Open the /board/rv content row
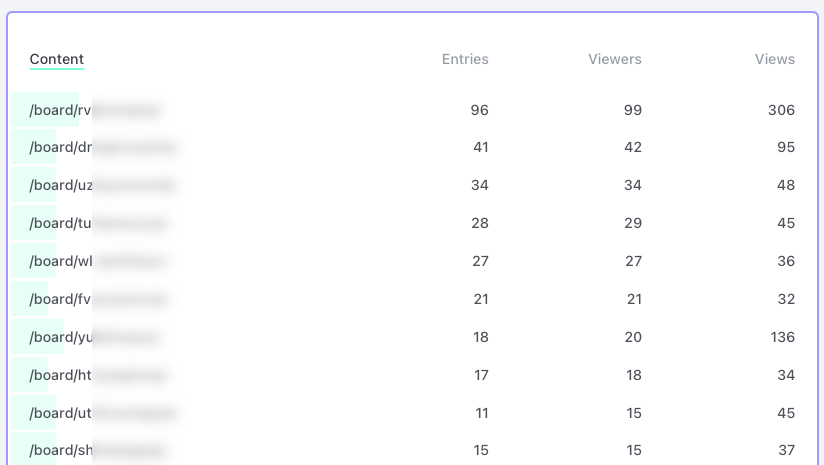This screenshot has height=465, width=824. 412,110
